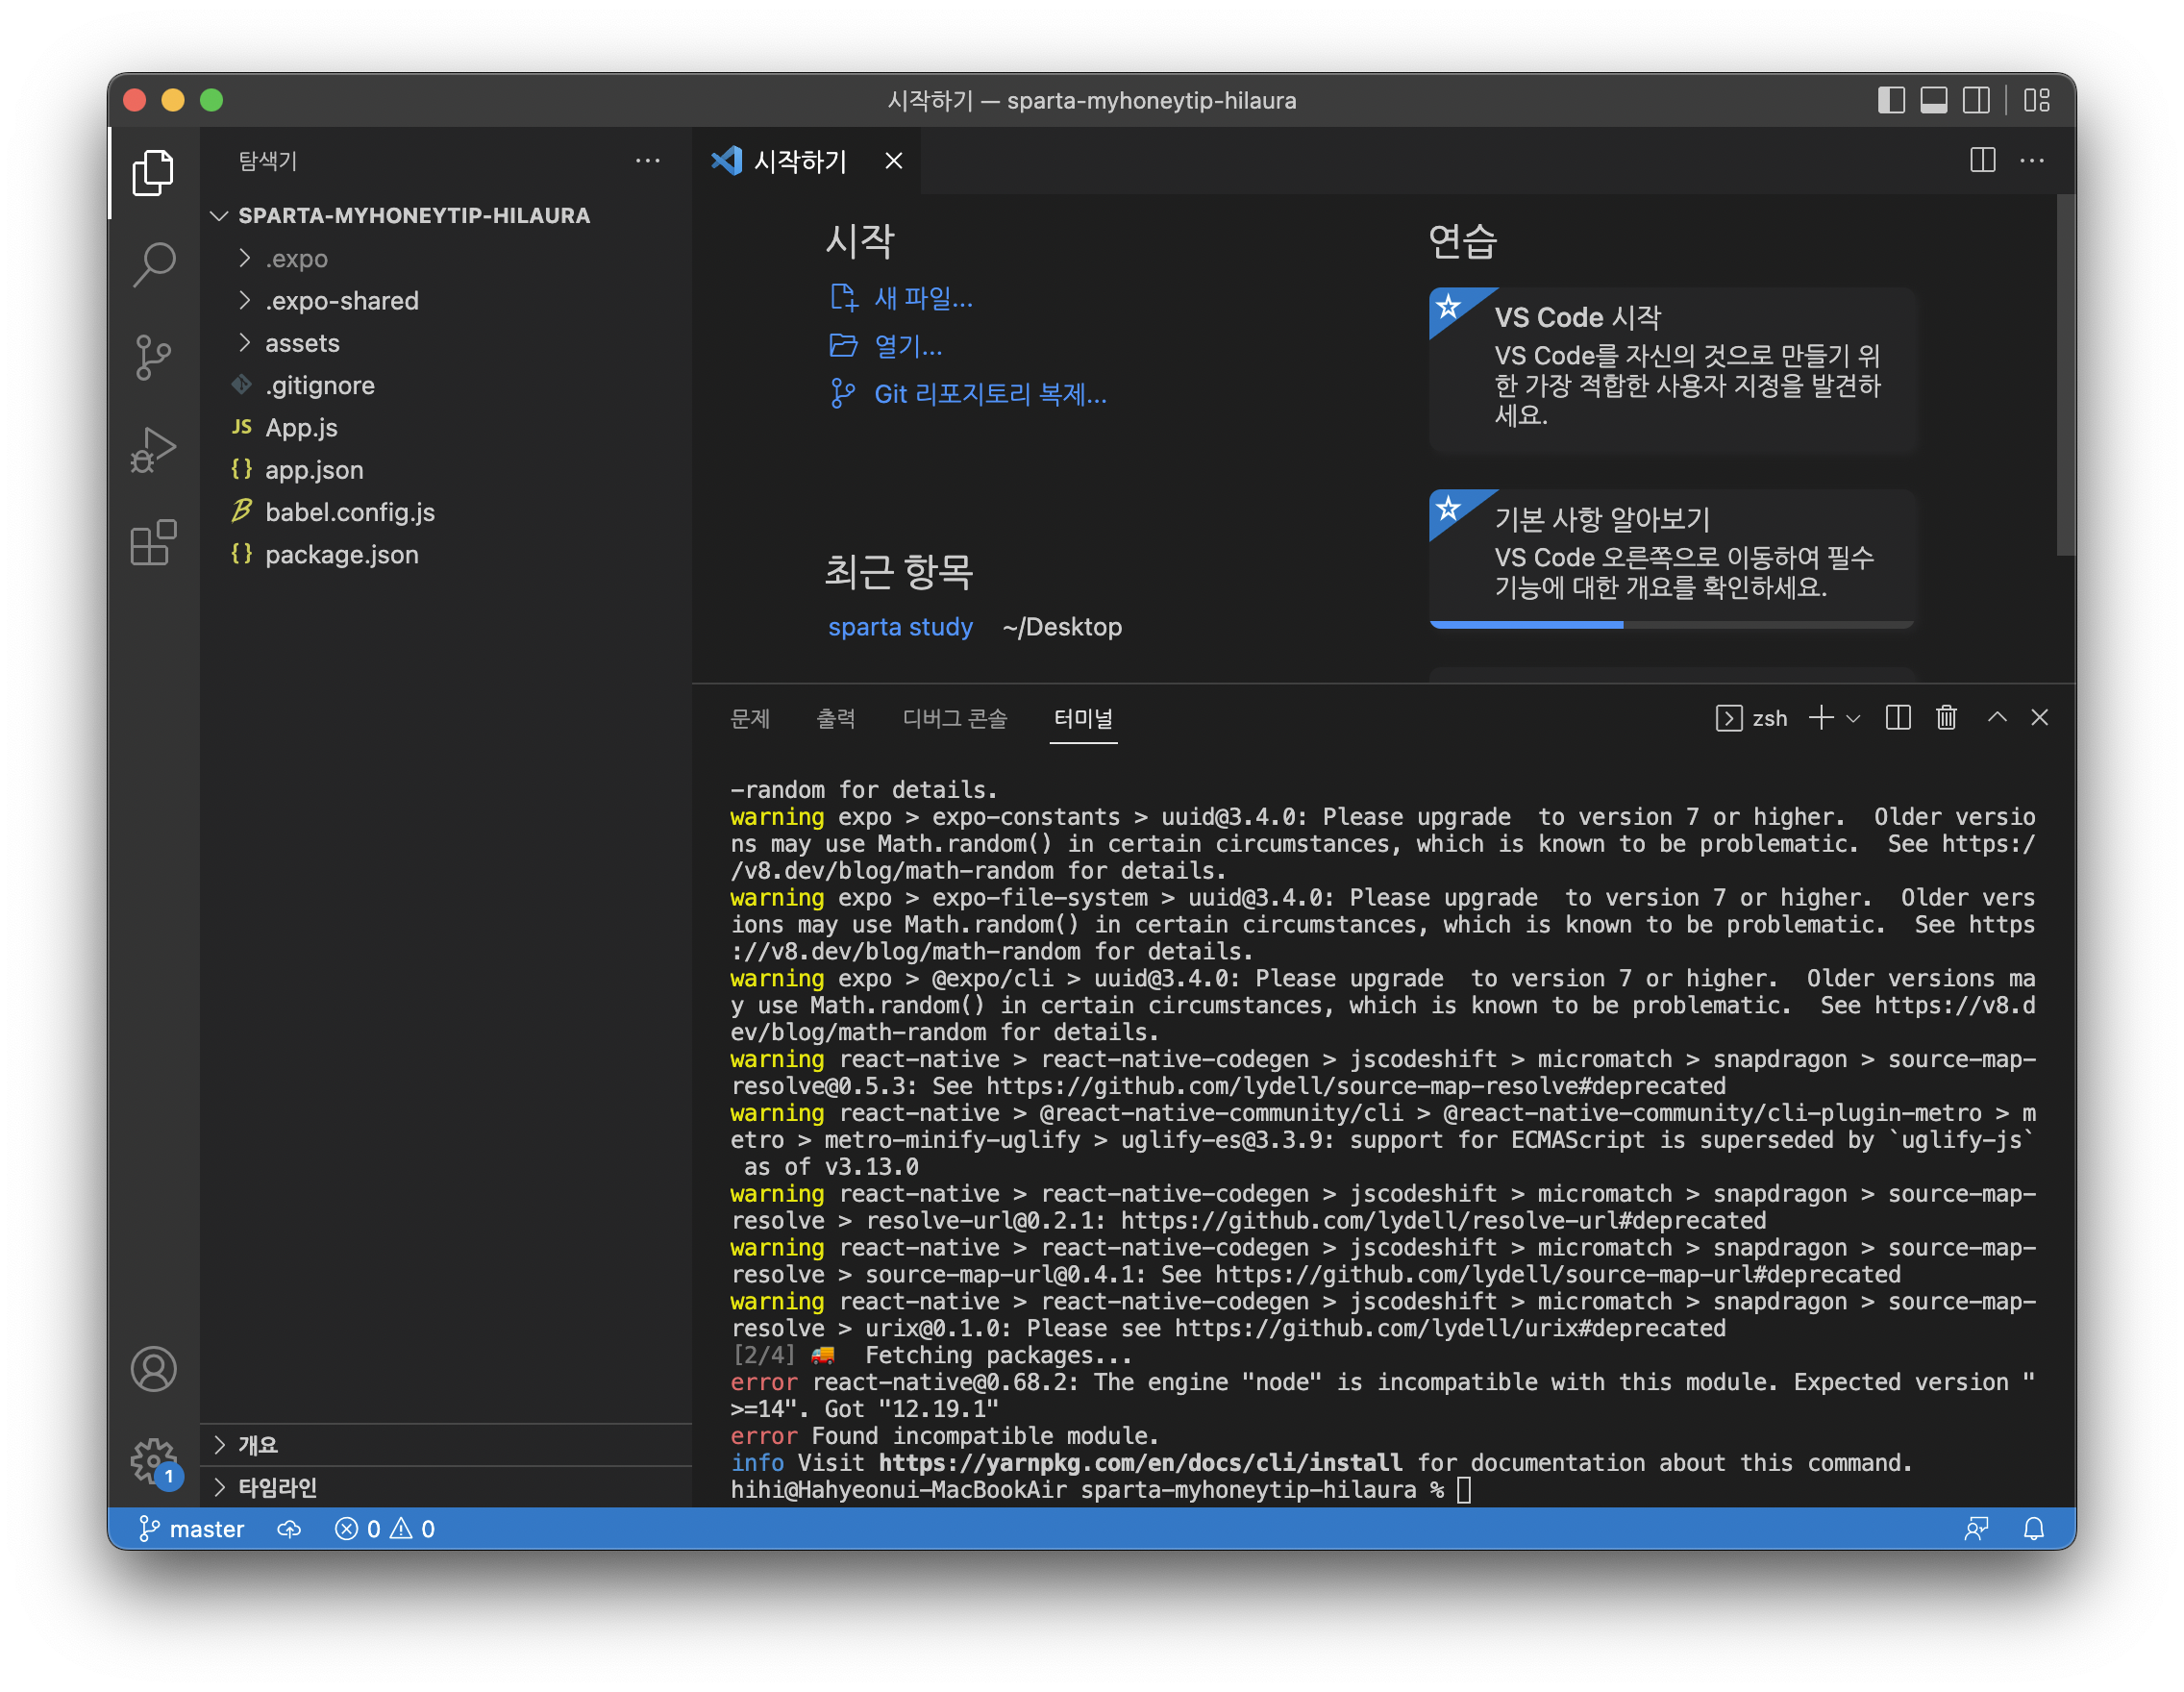Expand the 개요 outline section
The height and width of the screenshot is (1692, 2184).
click(x=446, y=1445)
